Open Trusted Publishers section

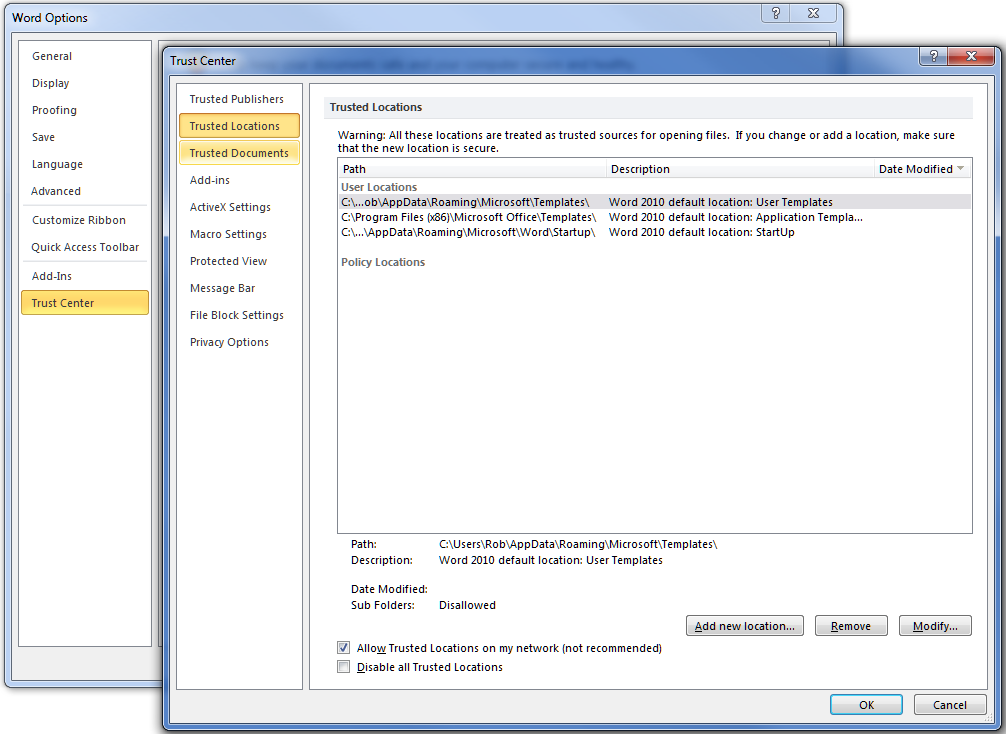pos(237,99)
